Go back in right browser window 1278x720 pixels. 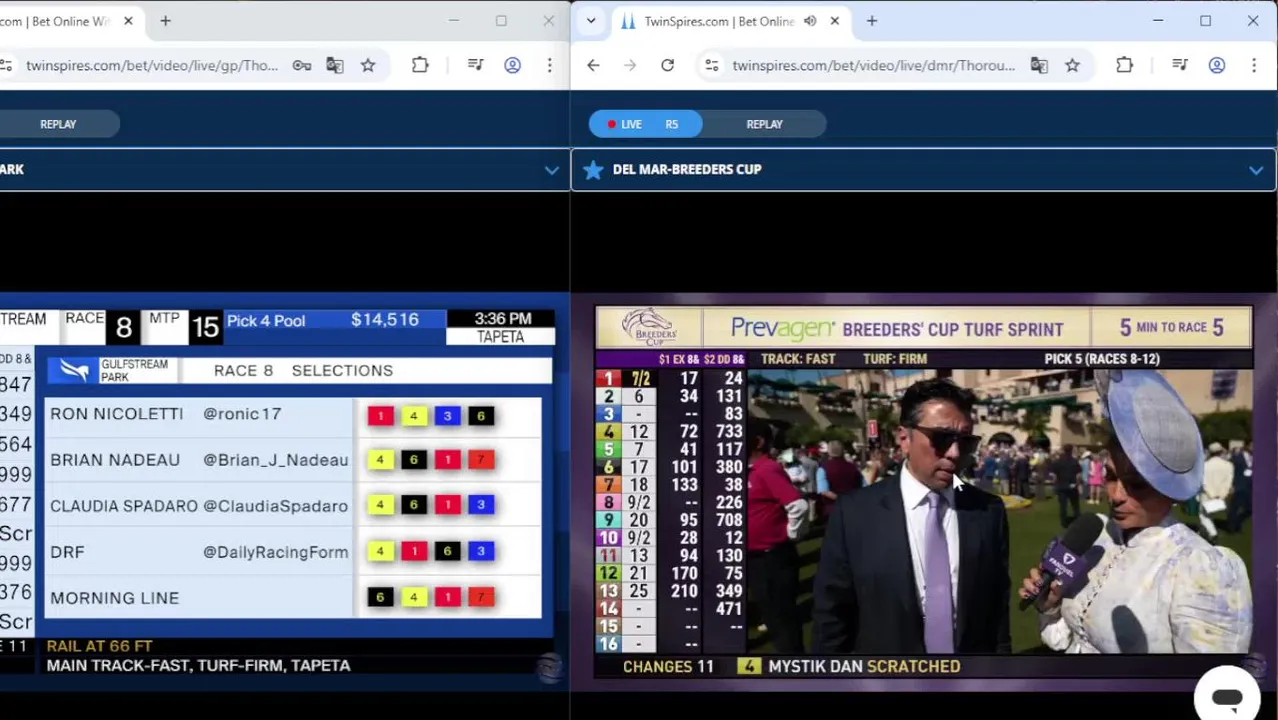pos(593,66)
